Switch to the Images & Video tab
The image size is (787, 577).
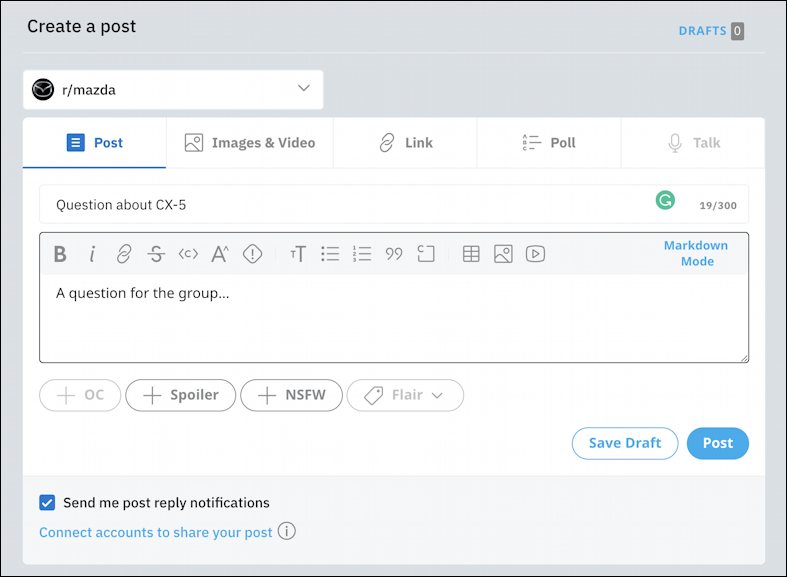pos(250,143)
